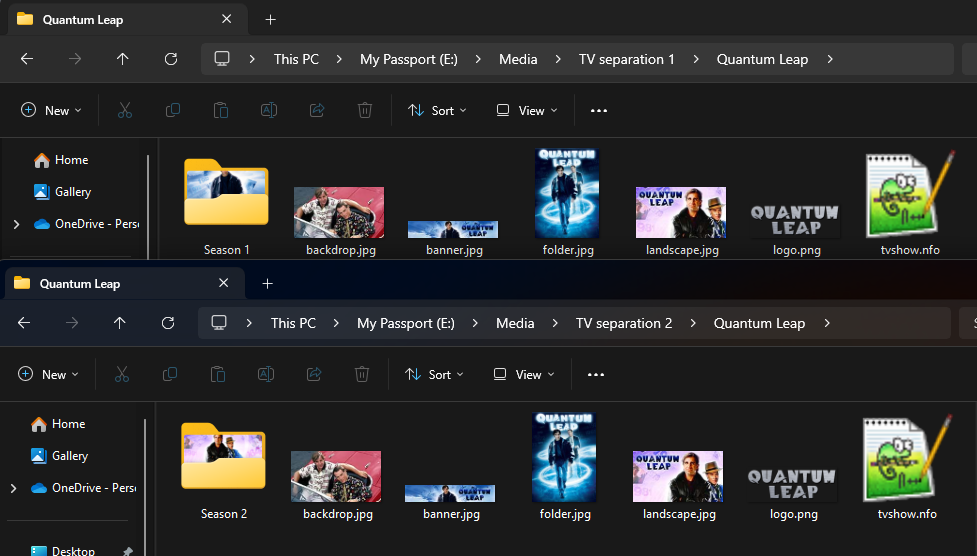Click Cut scissors icon in Season 1 window toolbar

(125, 110)
